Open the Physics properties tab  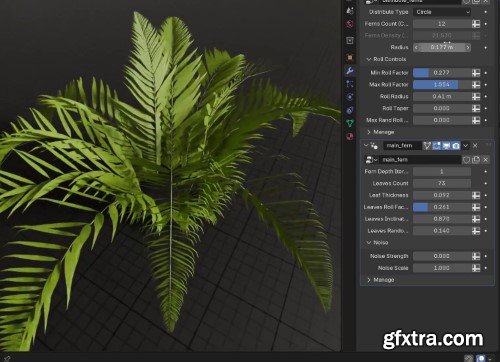(x=350, y=97)
